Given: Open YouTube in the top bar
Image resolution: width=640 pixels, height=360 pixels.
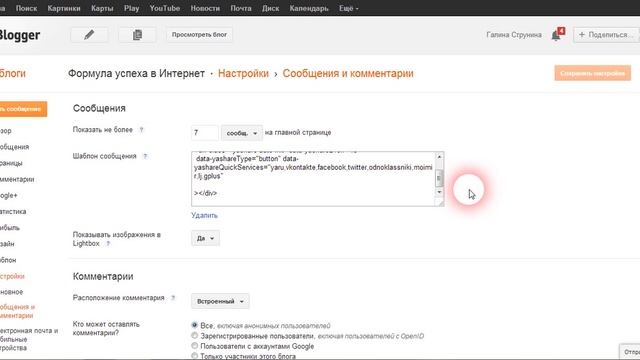Looking at the screenshot, I should pos(164,8).
